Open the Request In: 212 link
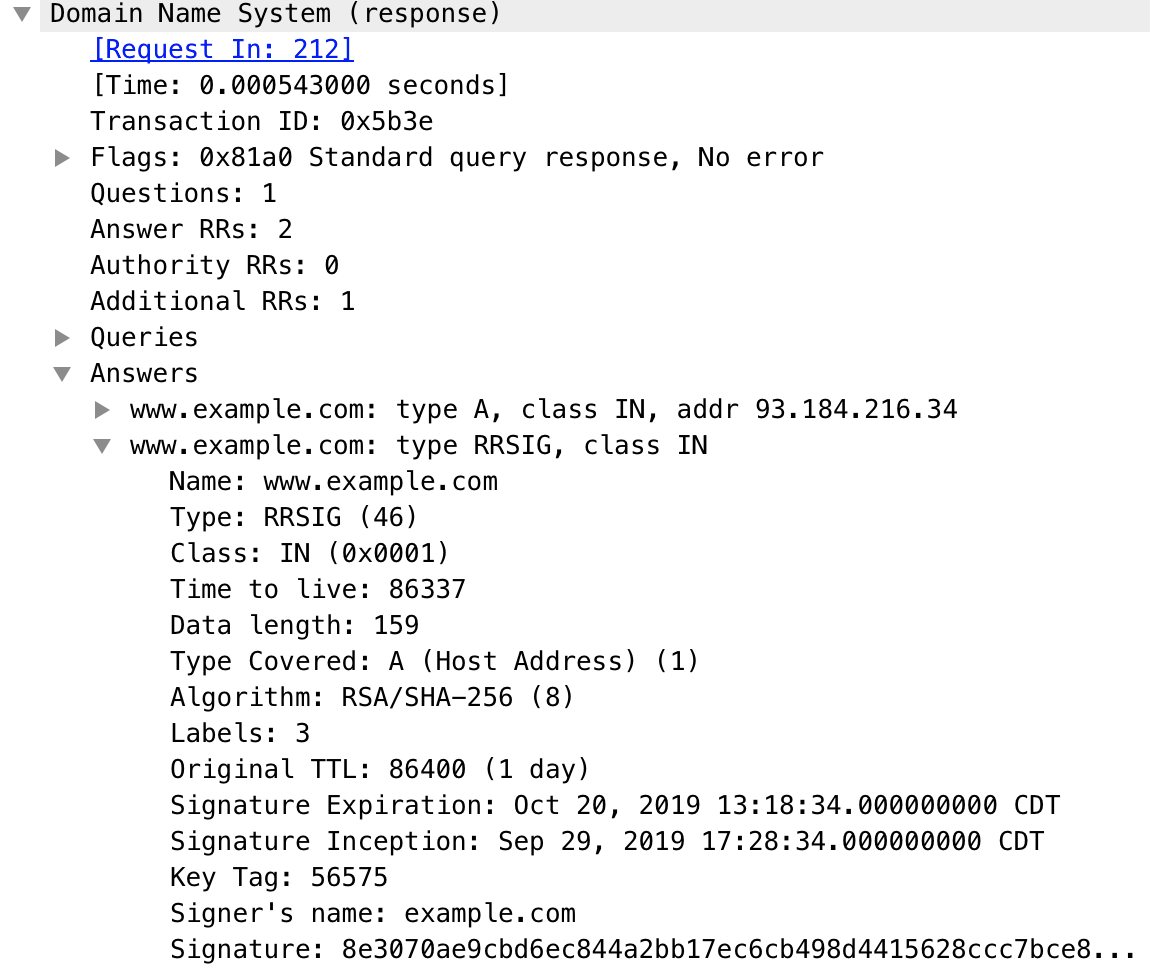The width and height of the screenshot is (1150, 974). tap(222, 49)
